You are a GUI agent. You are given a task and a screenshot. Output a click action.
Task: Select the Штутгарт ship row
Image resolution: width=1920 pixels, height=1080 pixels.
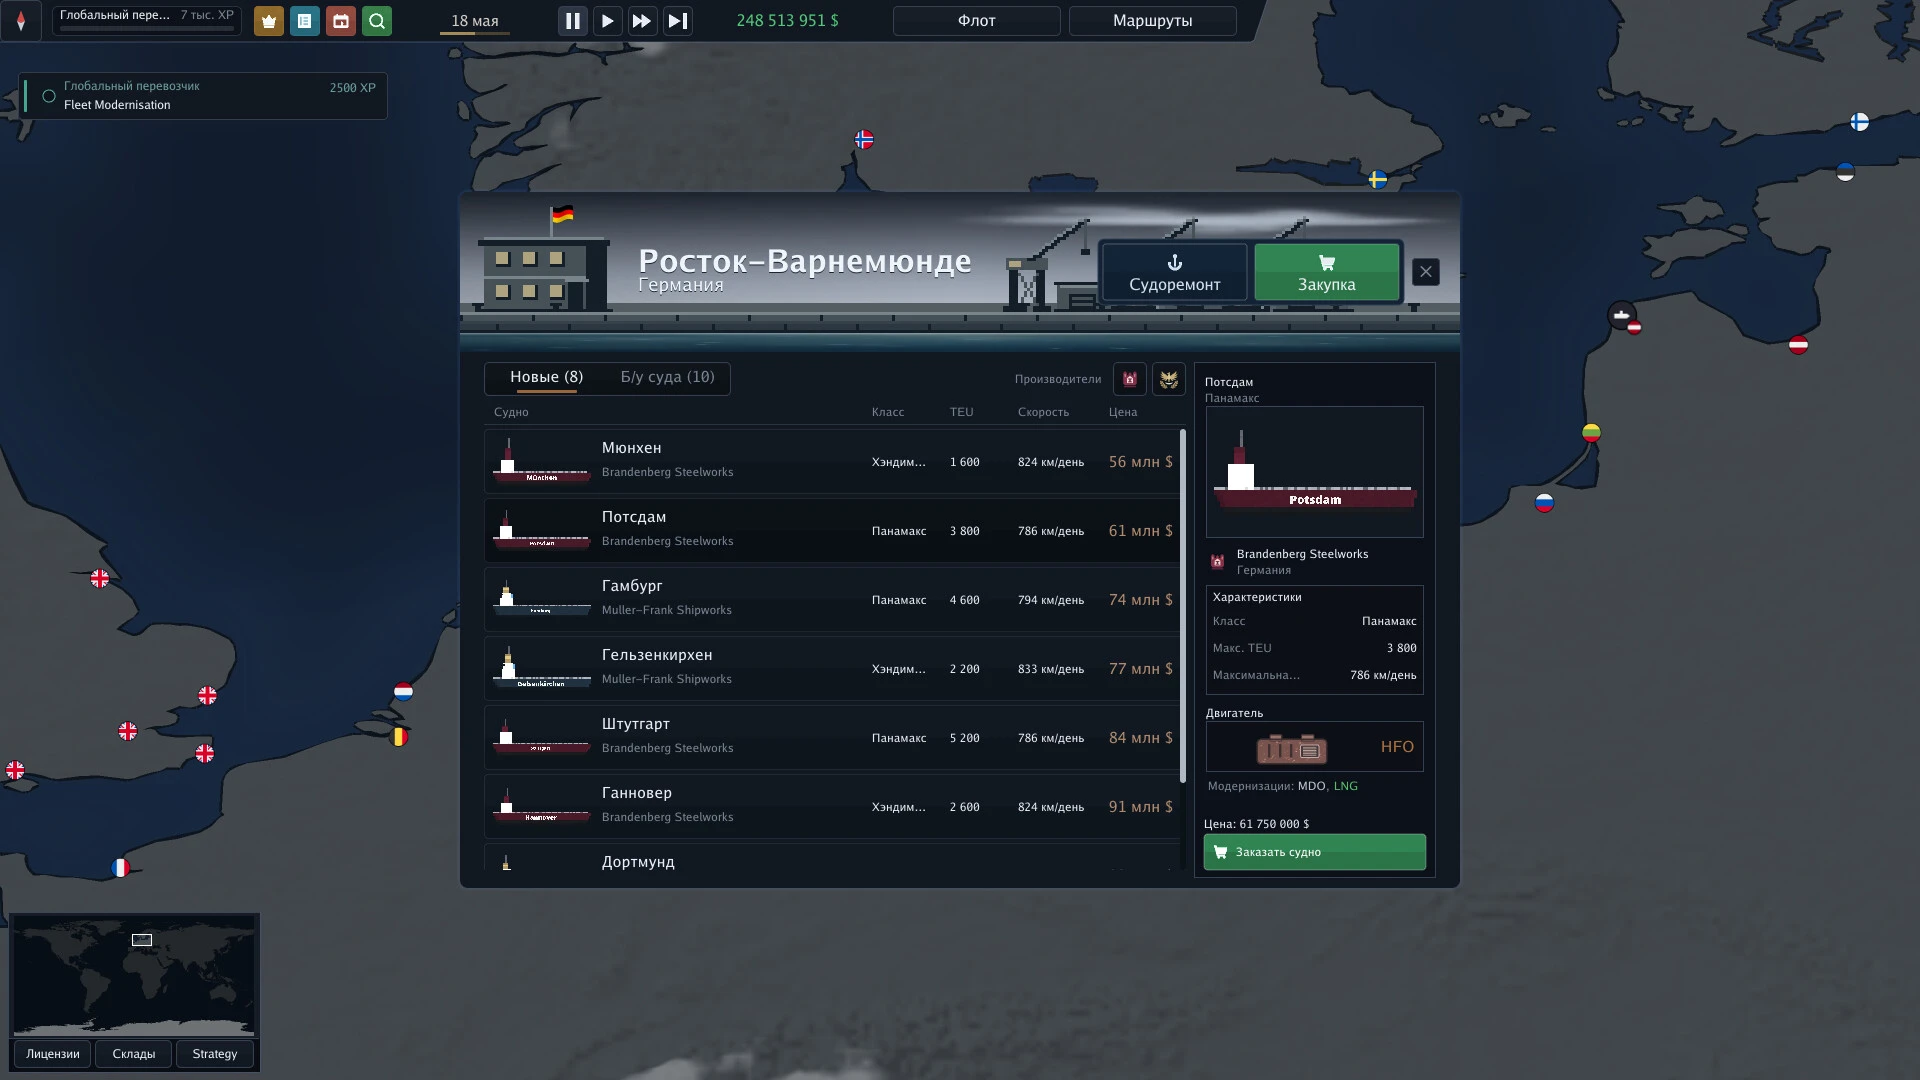(832, 738)
